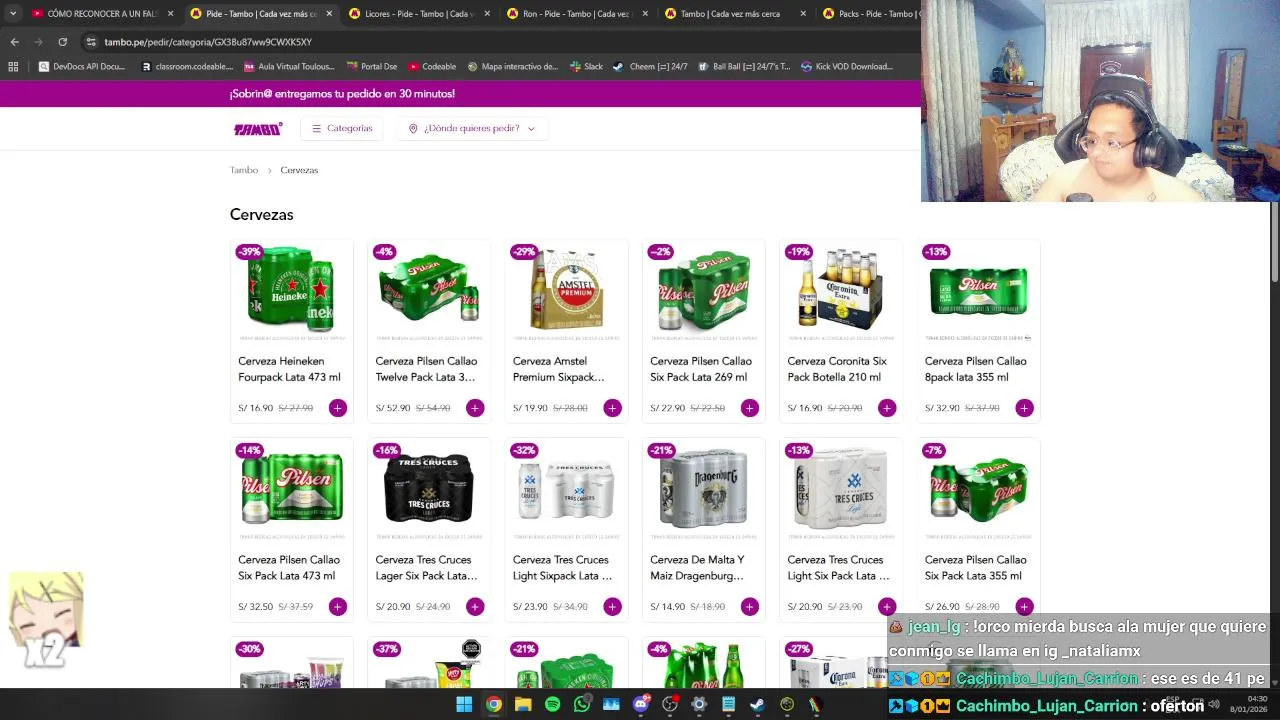Open Discord from the taskbar
The height and width of the screenshot is (720, 1280).
641,704
